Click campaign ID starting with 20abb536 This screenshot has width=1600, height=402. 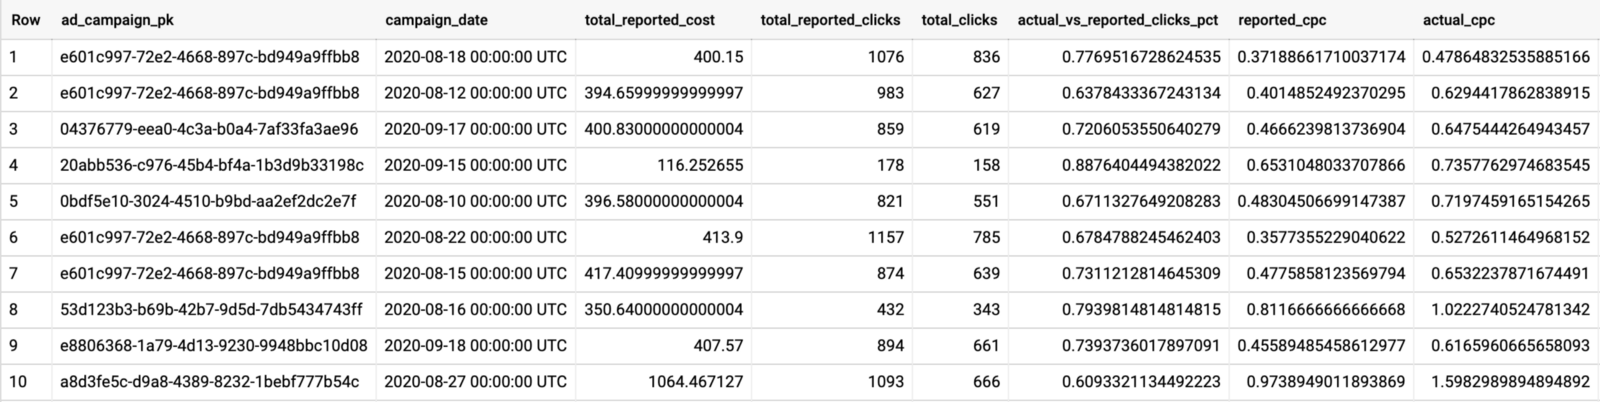click(x=212, y=165)
